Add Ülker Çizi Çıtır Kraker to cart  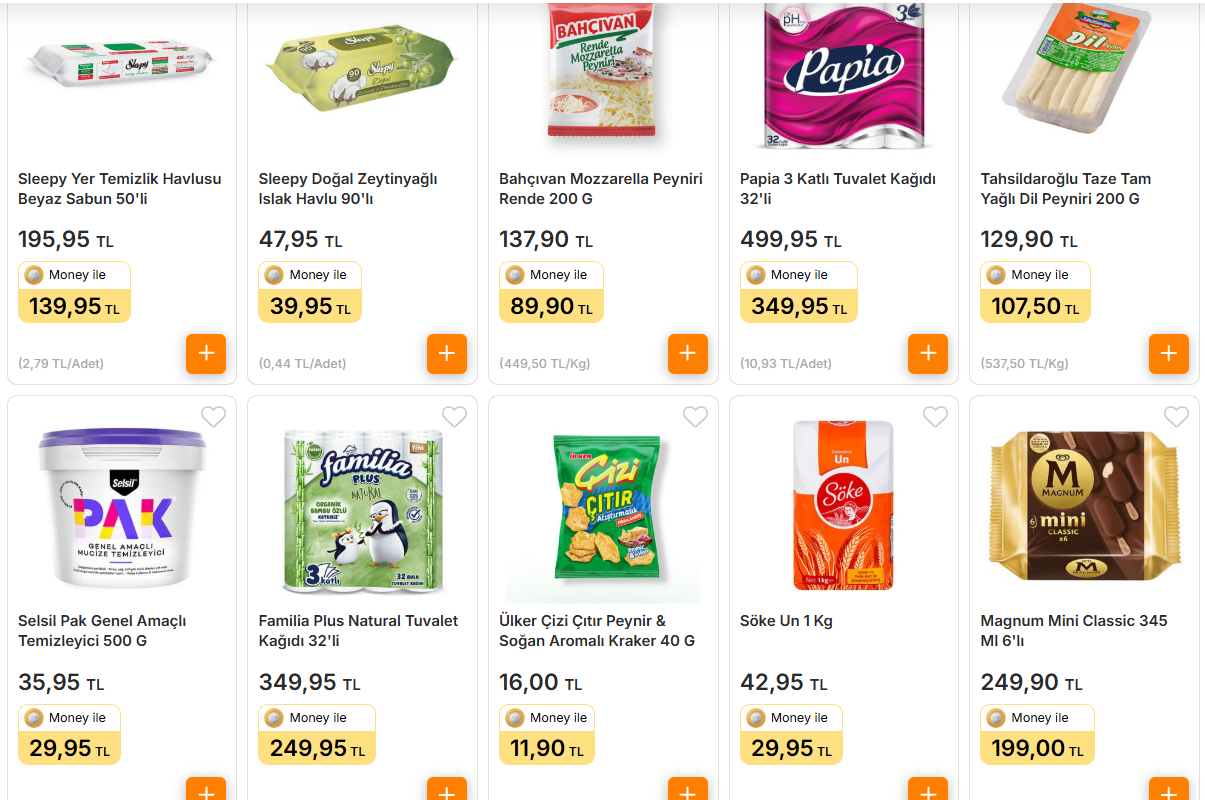[x=687, y=791]
